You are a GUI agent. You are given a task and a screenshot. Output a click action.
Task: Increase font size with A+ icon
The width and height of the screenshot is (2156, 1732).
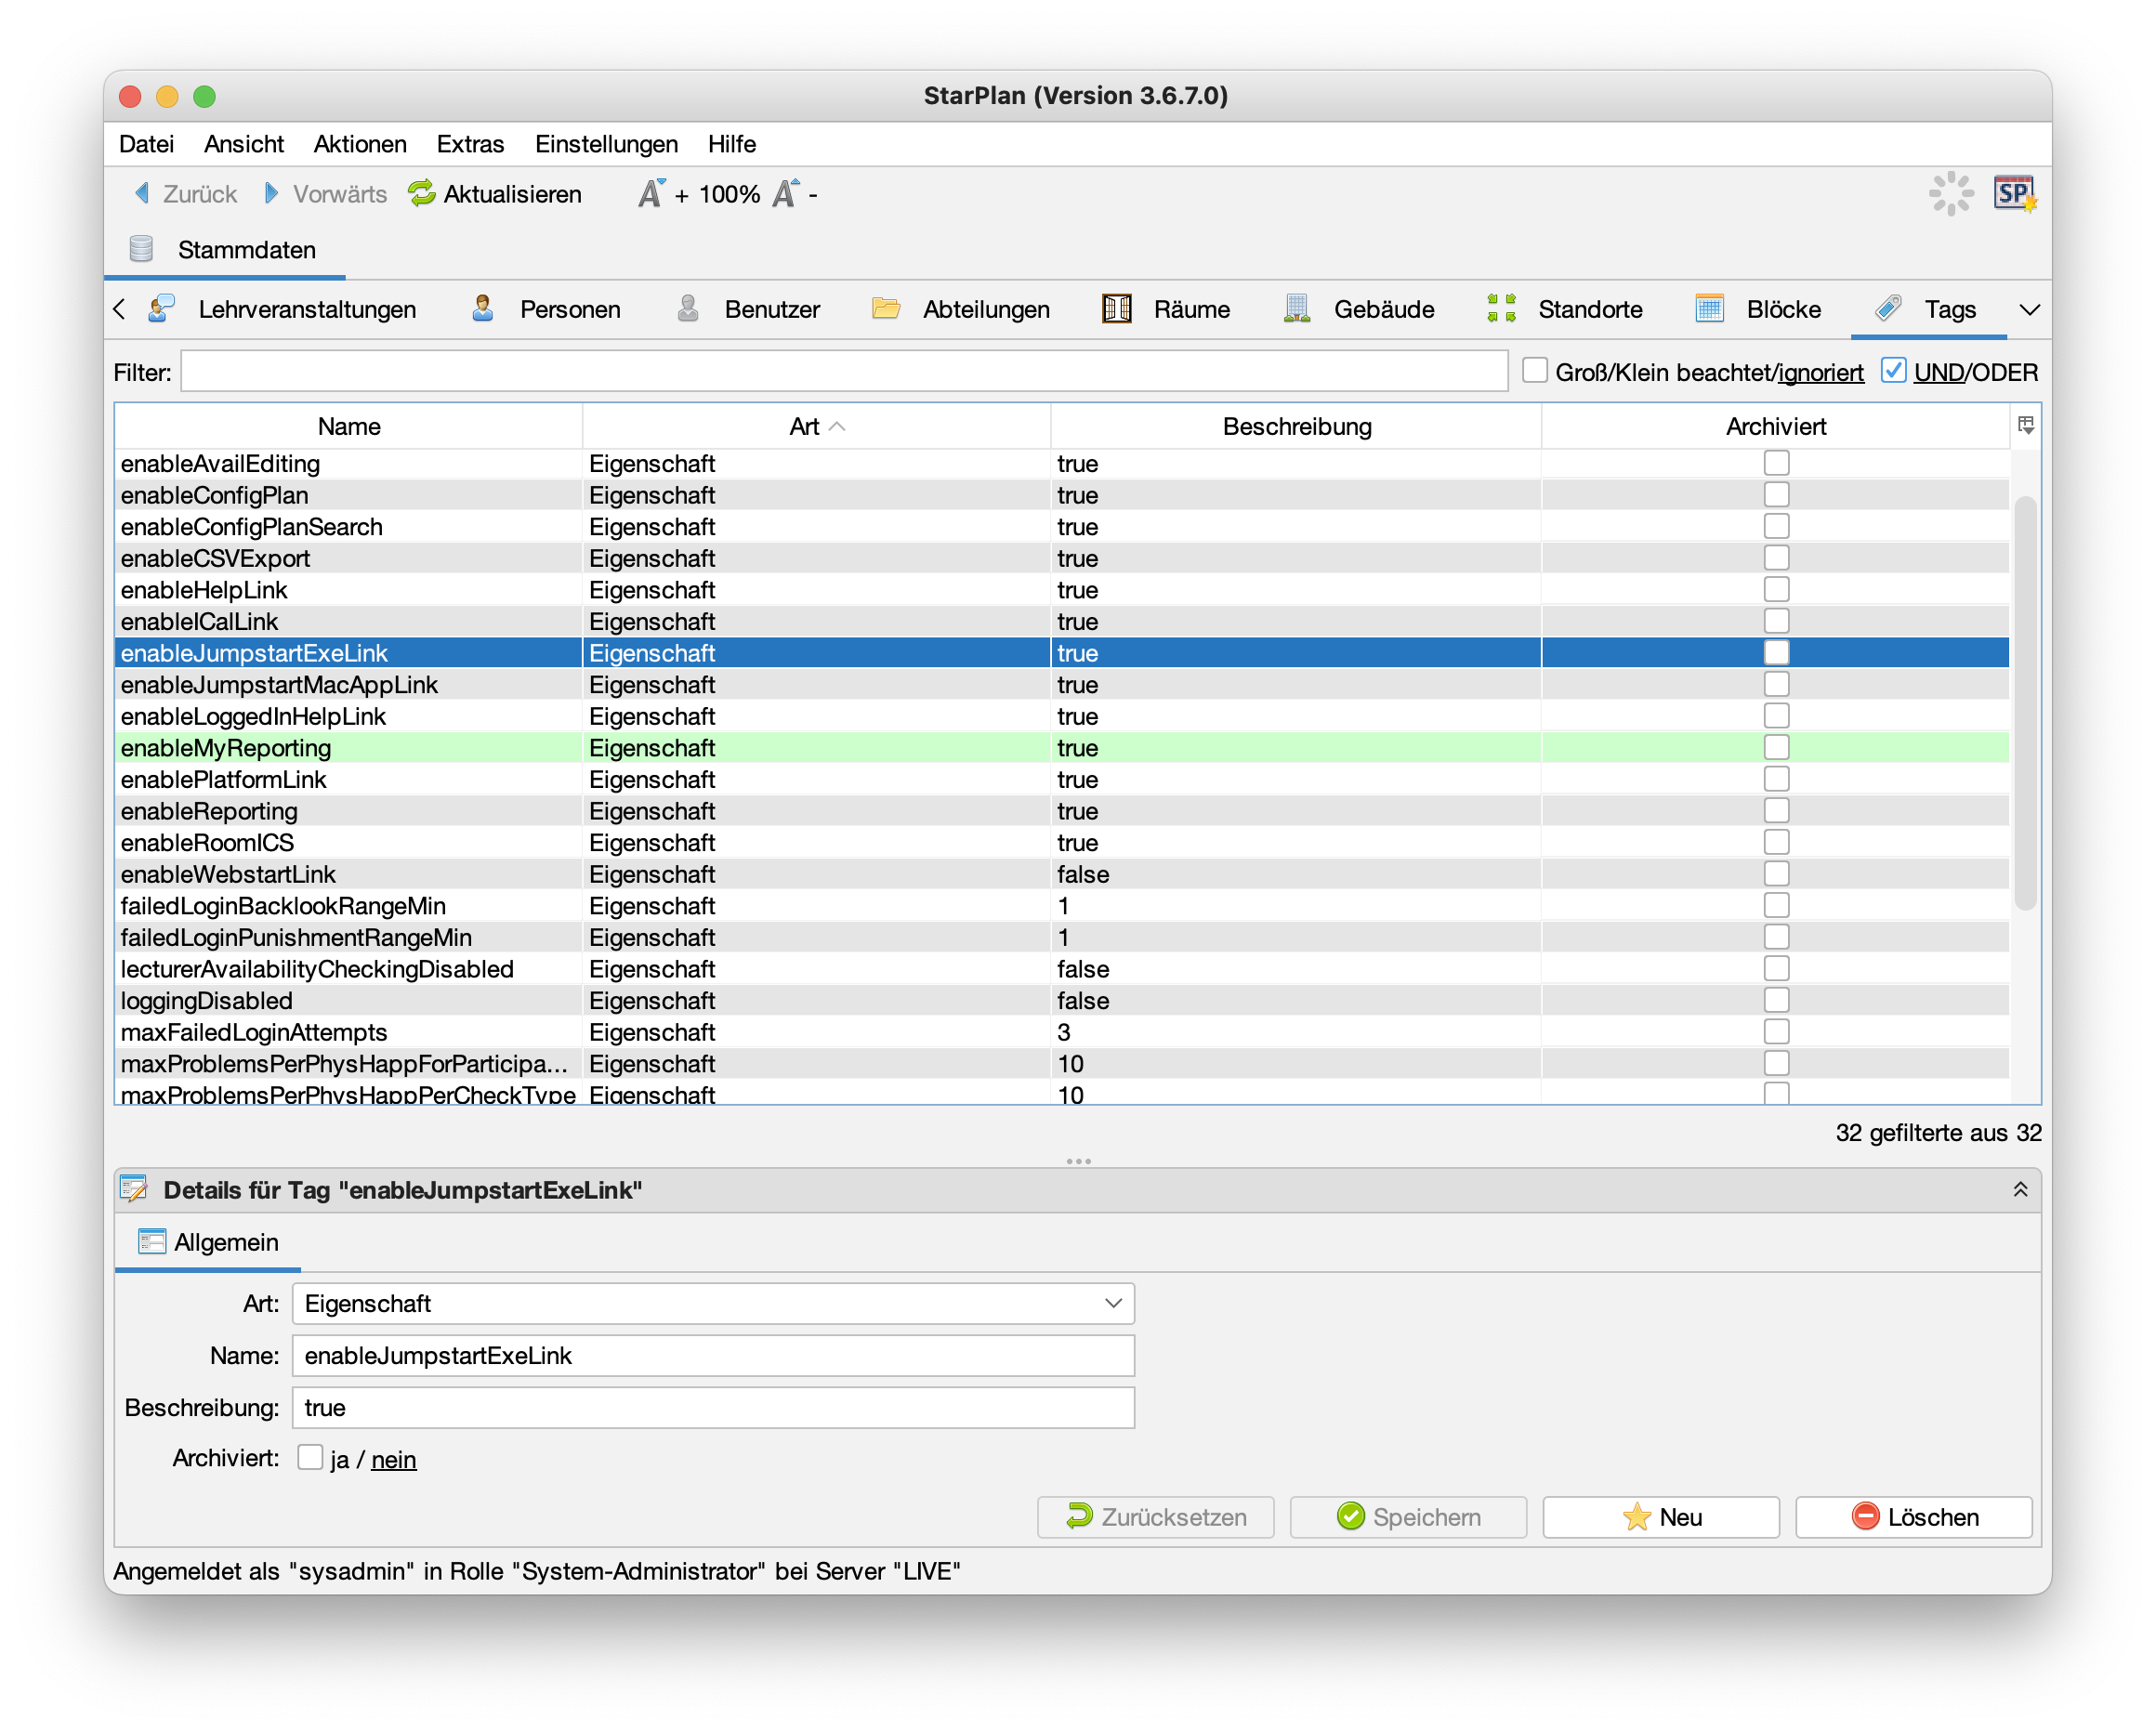click(652, 193)
